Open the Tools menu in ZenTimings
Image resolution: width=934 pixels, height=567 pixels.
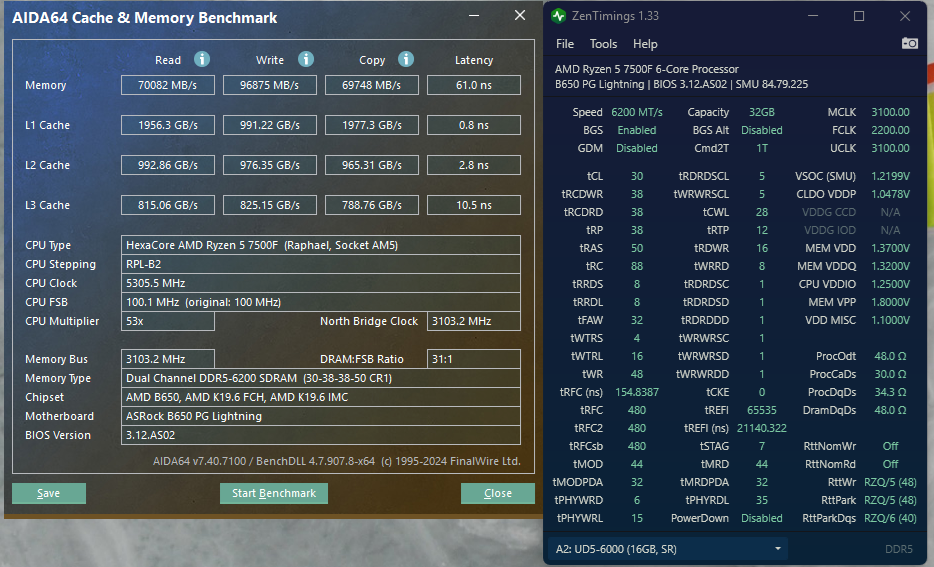[603, 44]
